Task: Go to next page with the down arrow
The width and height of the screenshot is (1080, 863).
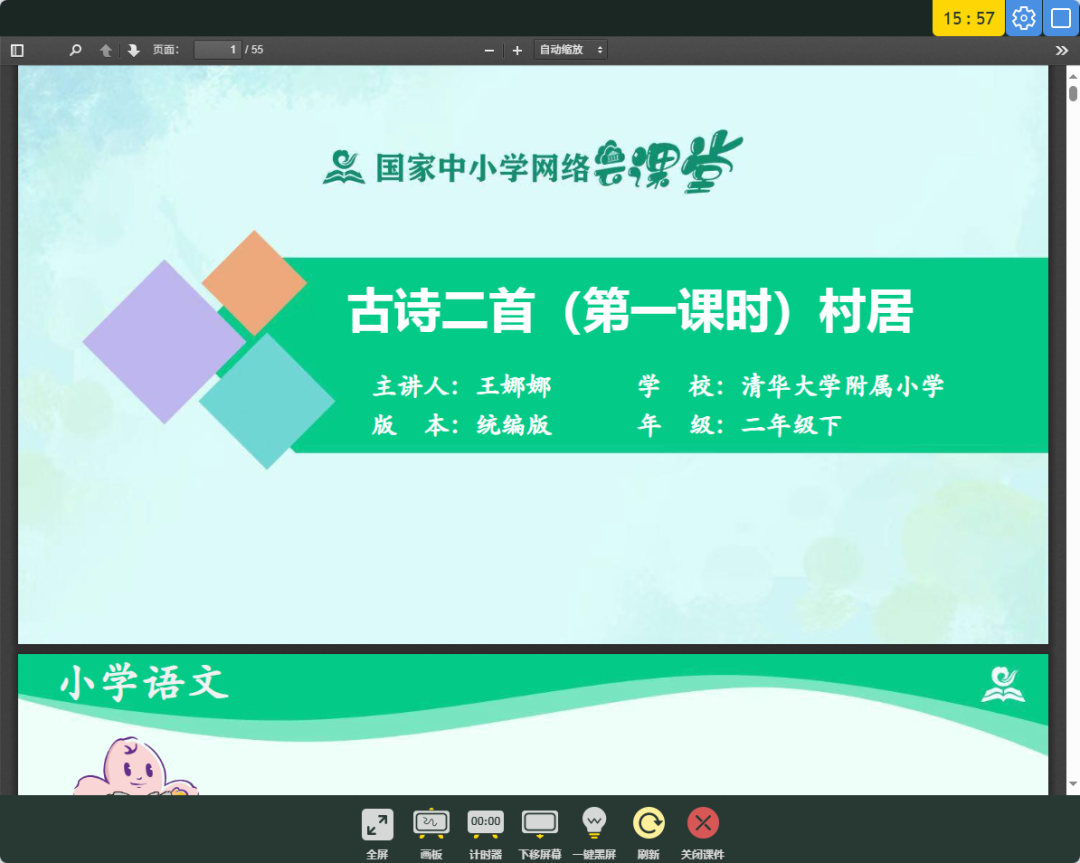Action: (x=133, y=49)
